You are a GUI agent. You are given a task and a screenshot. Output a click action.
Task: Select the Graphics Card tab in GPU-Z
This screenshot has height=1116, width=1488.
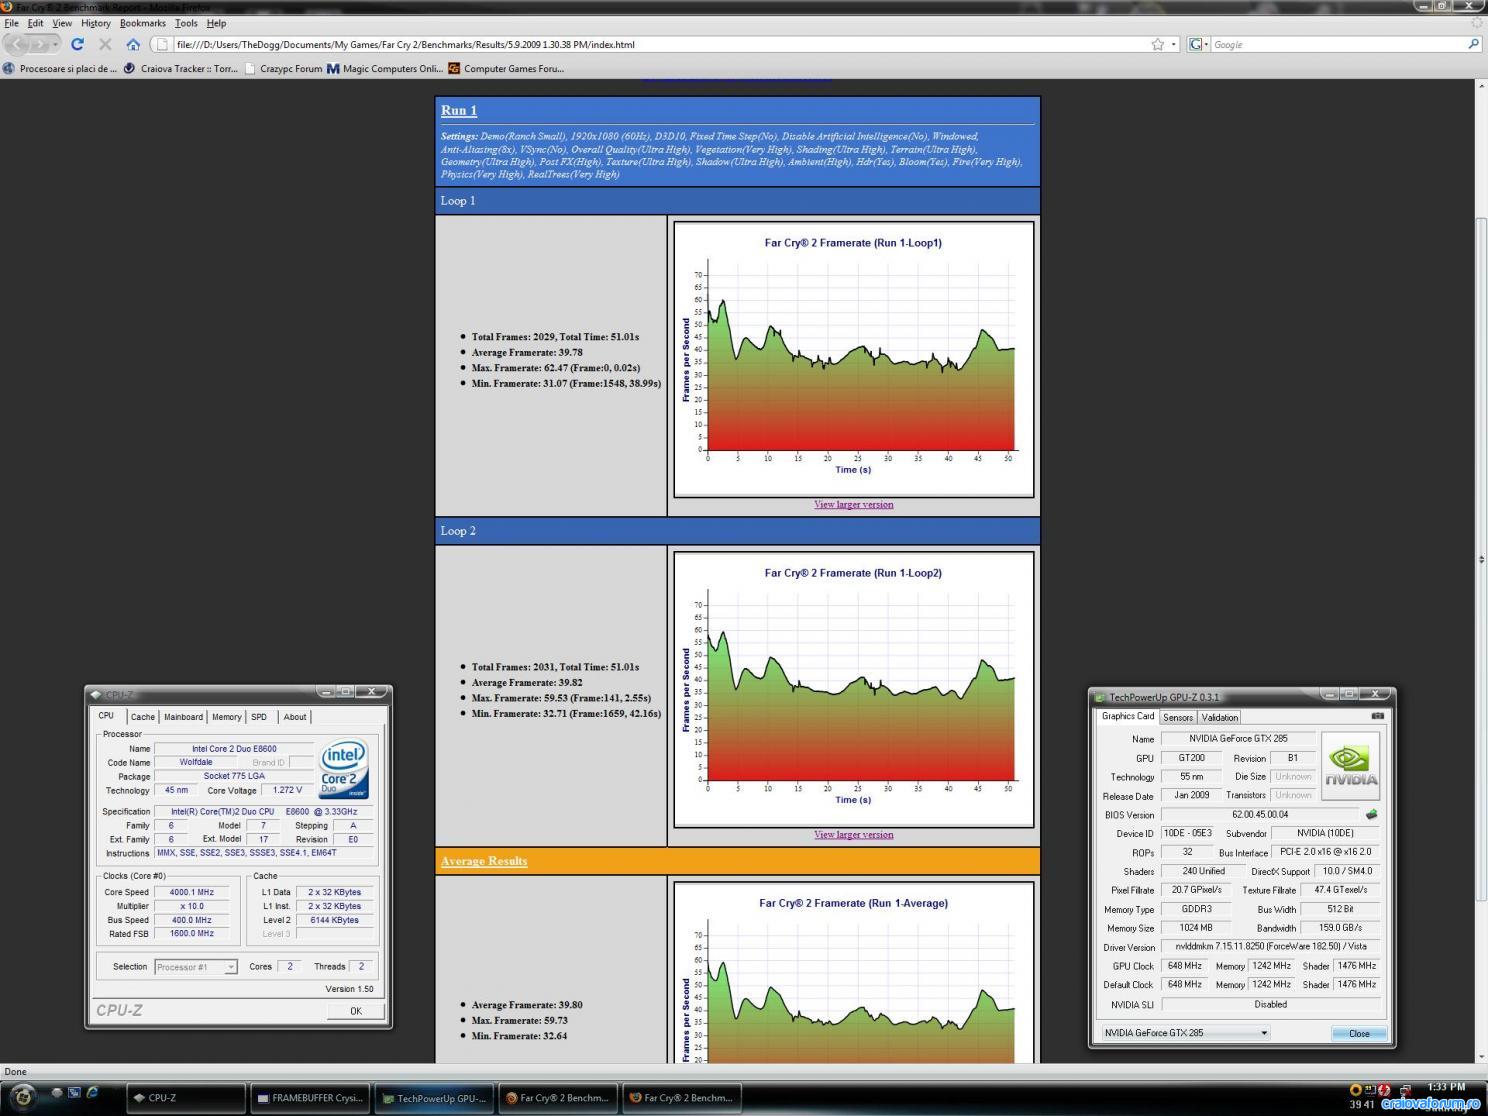1128,716
